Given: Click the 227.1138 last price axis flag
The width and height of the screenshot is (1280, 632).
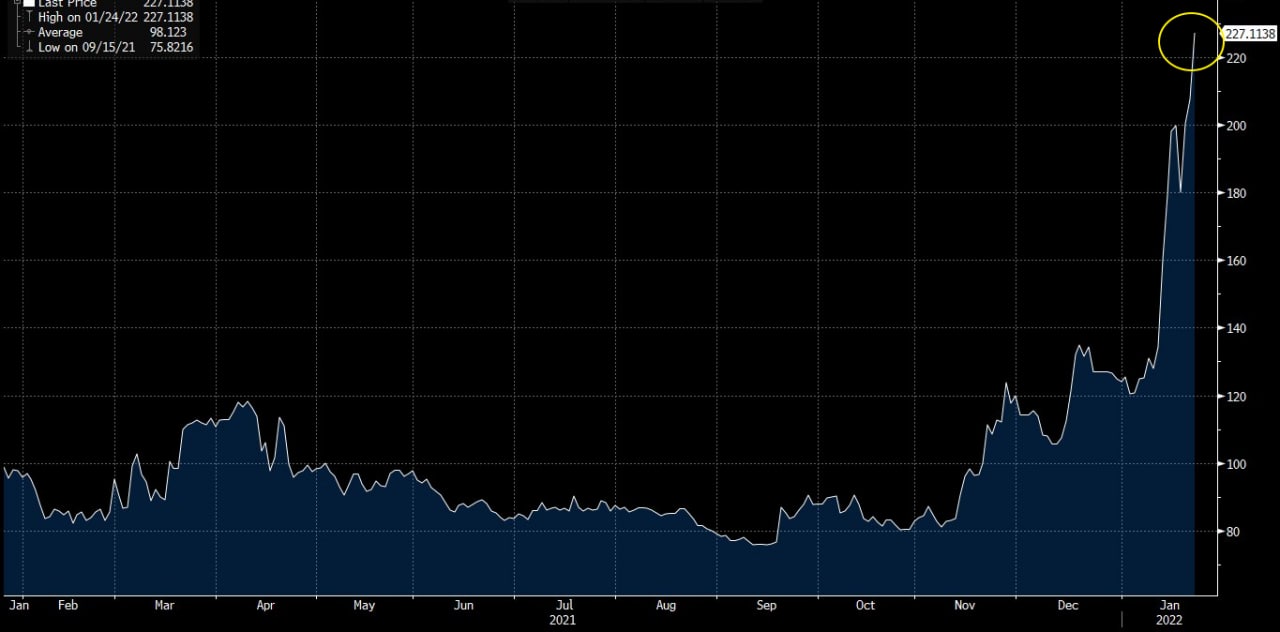Looking at the screenshot, I should tap(1250, 33).
